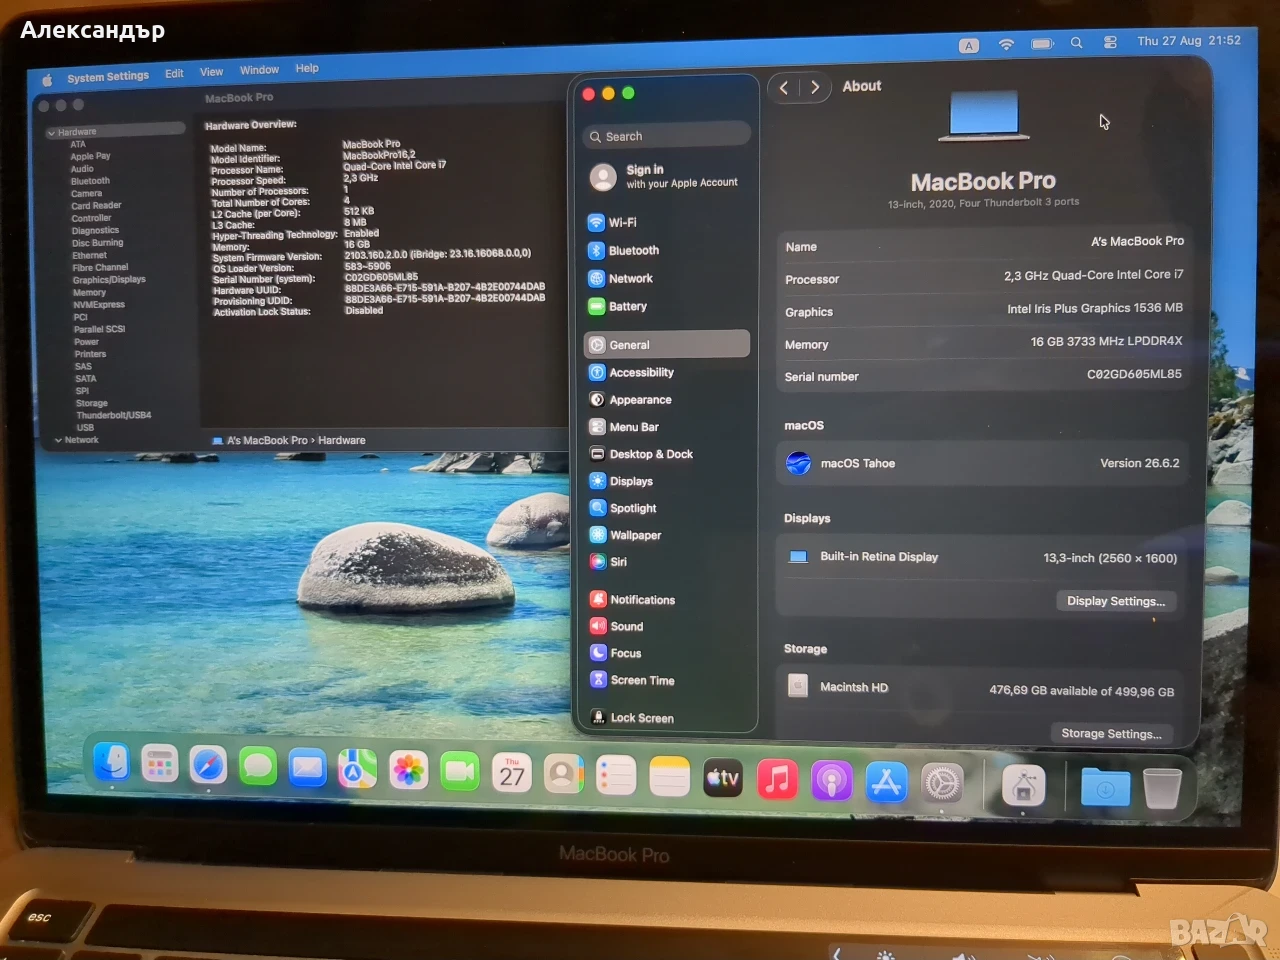Open Spotlight search in menu bar
Screen dimensions: 1280x960
tap(1076, 43)
